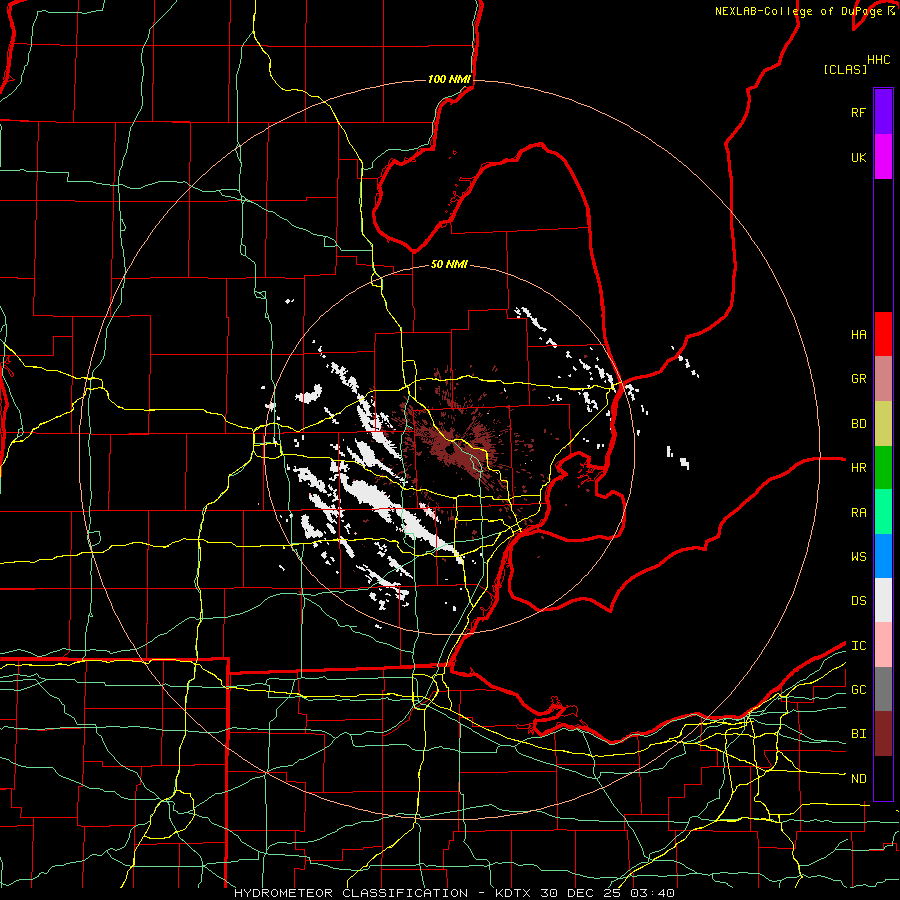The height and width of the screenshot is (900, 900).
Task: Click the BI legend label
Action: [x=858, y=734]
